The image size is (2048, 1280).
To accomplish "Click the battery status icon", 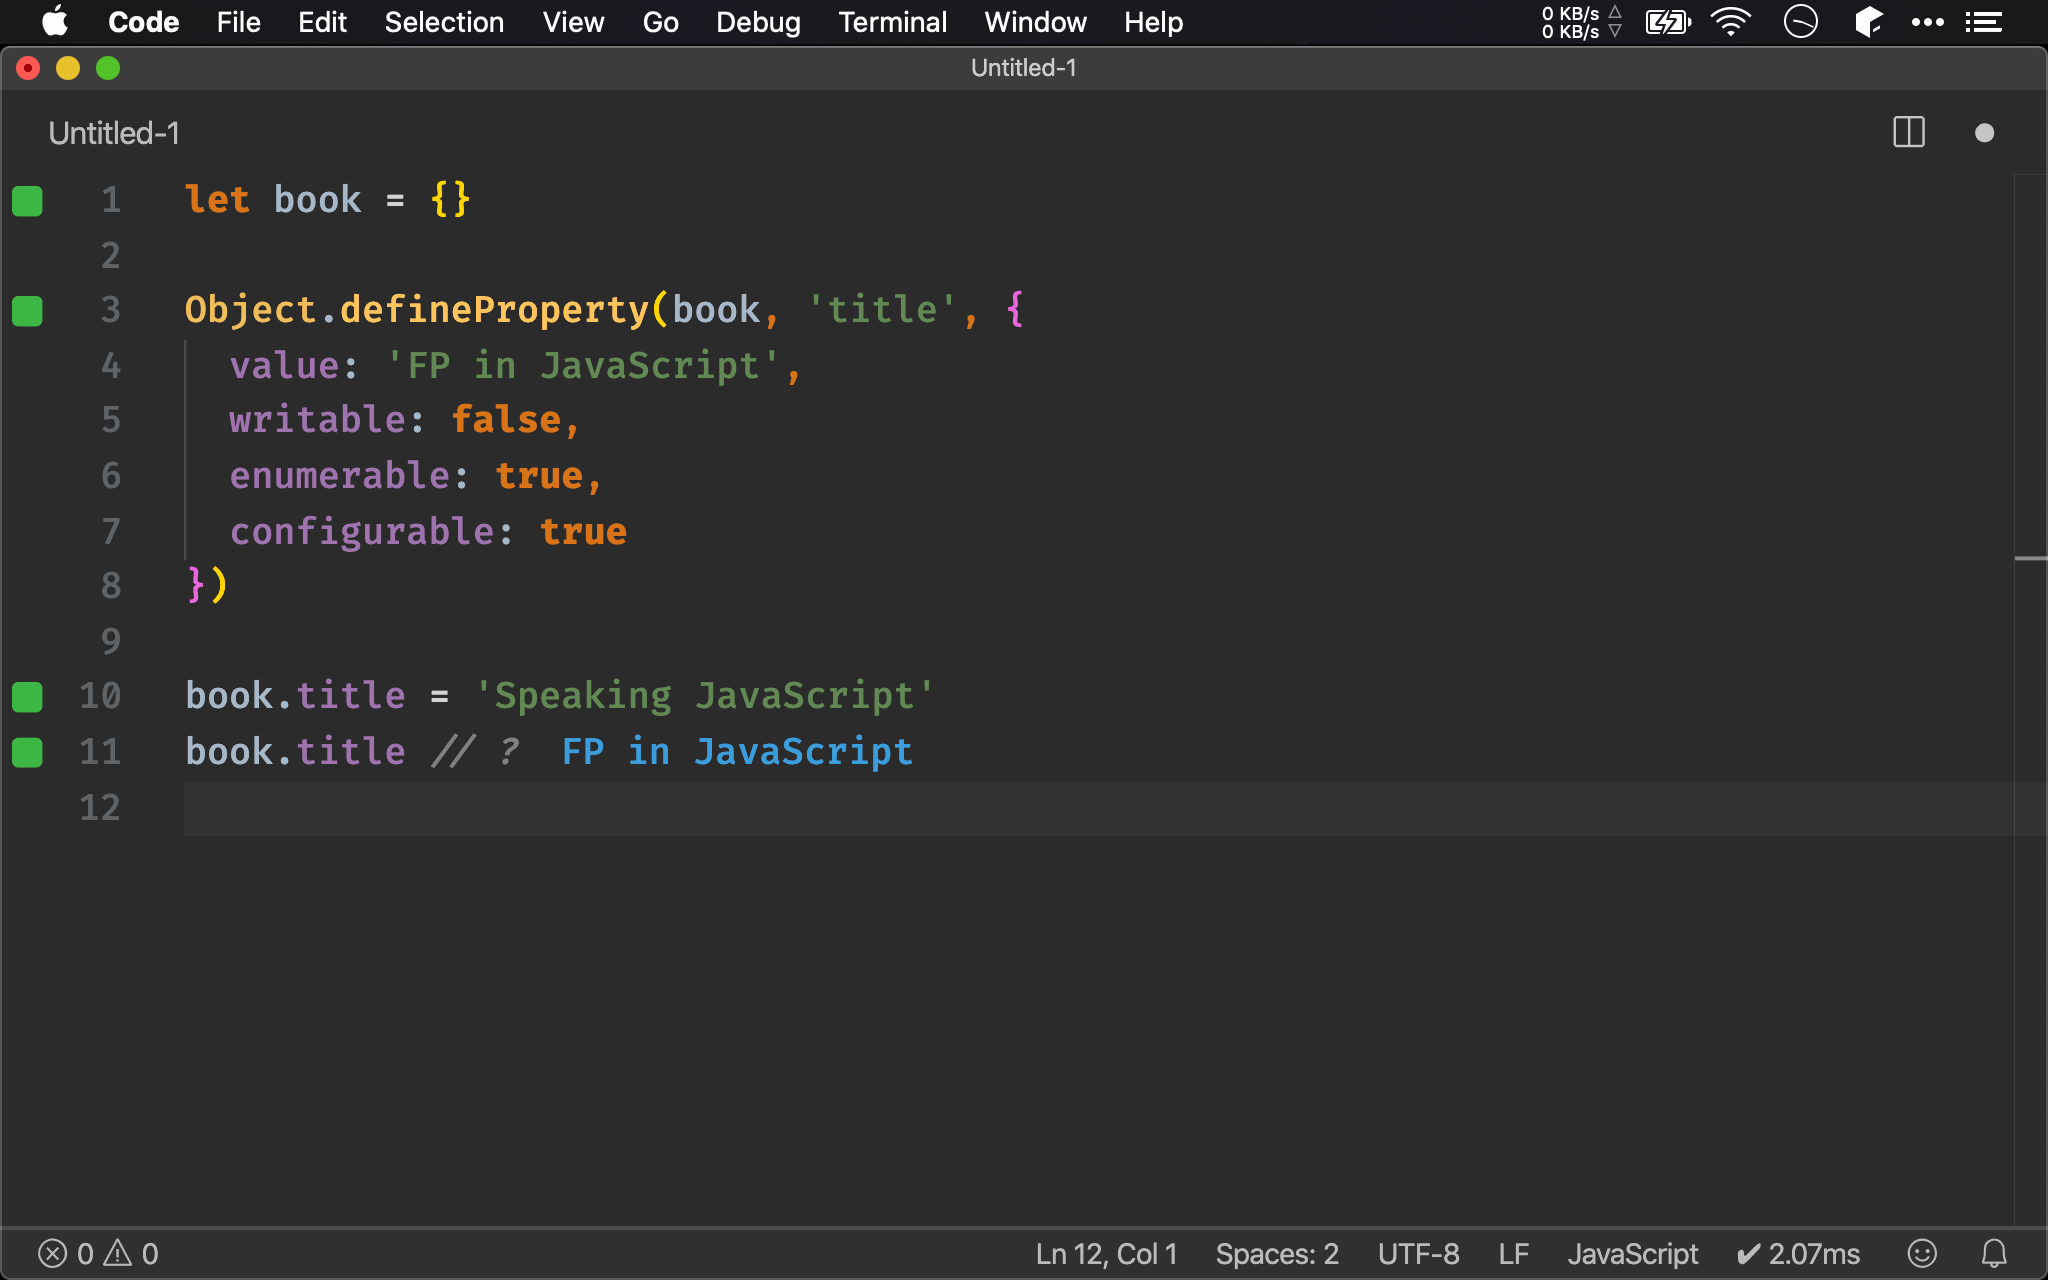I will coord(1667,22).
